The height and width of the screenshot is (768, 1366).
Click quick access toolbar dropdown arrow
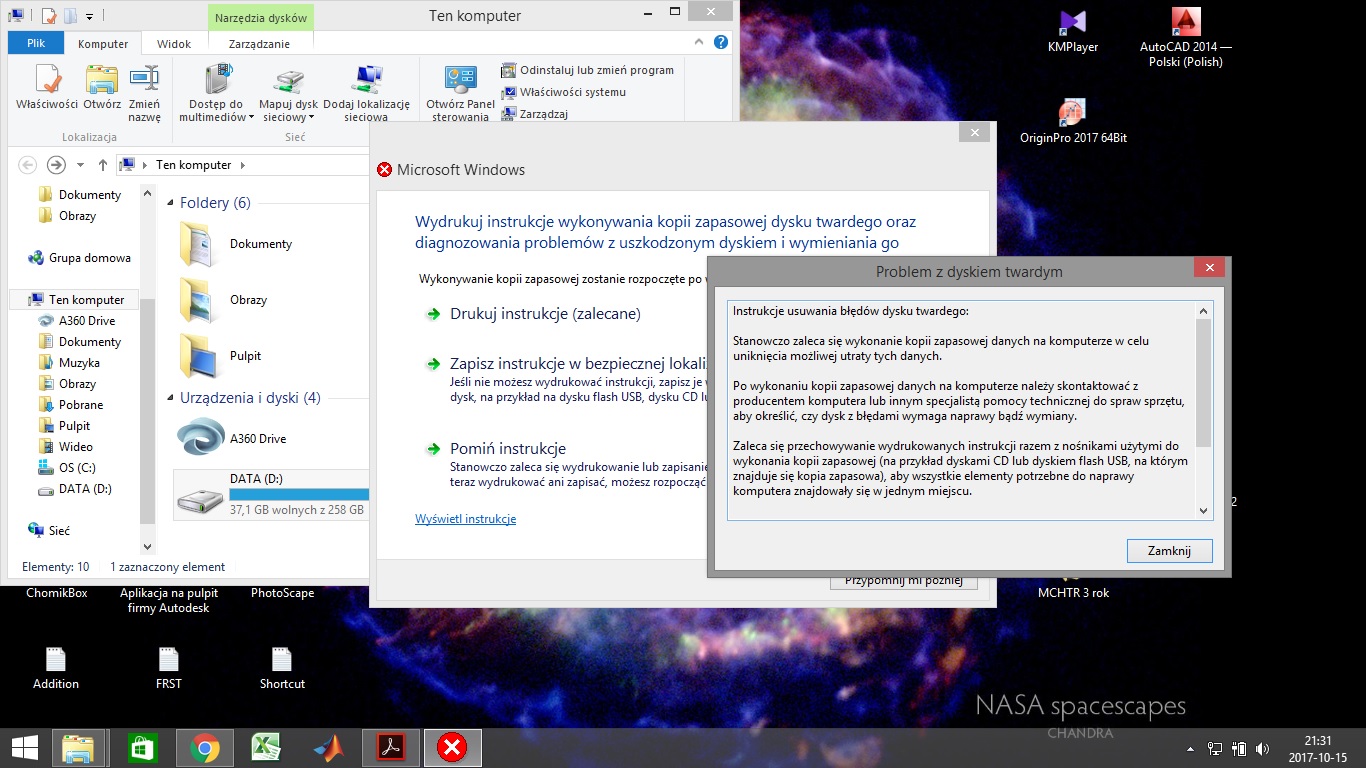(89, 16)
